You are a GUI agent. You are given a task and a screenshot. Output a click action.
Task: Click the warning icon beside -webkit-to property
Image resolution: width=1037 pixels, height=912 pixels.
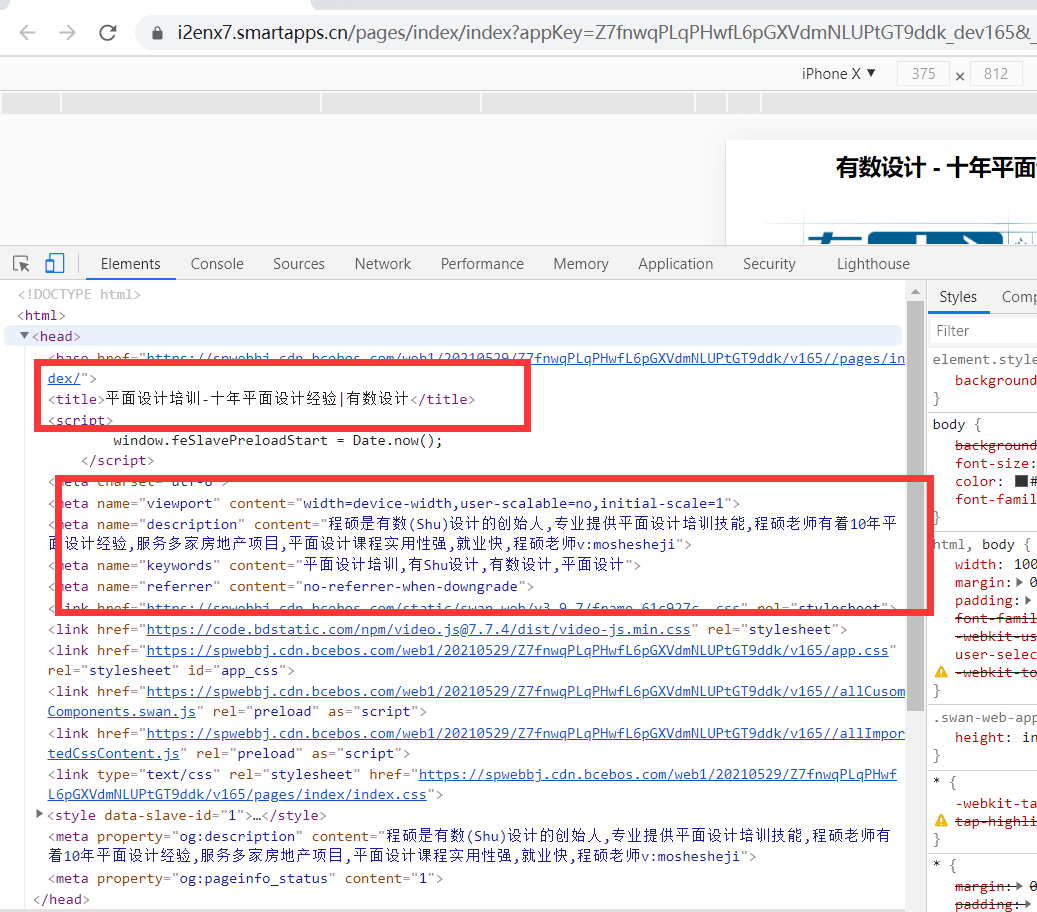[941, 672]
